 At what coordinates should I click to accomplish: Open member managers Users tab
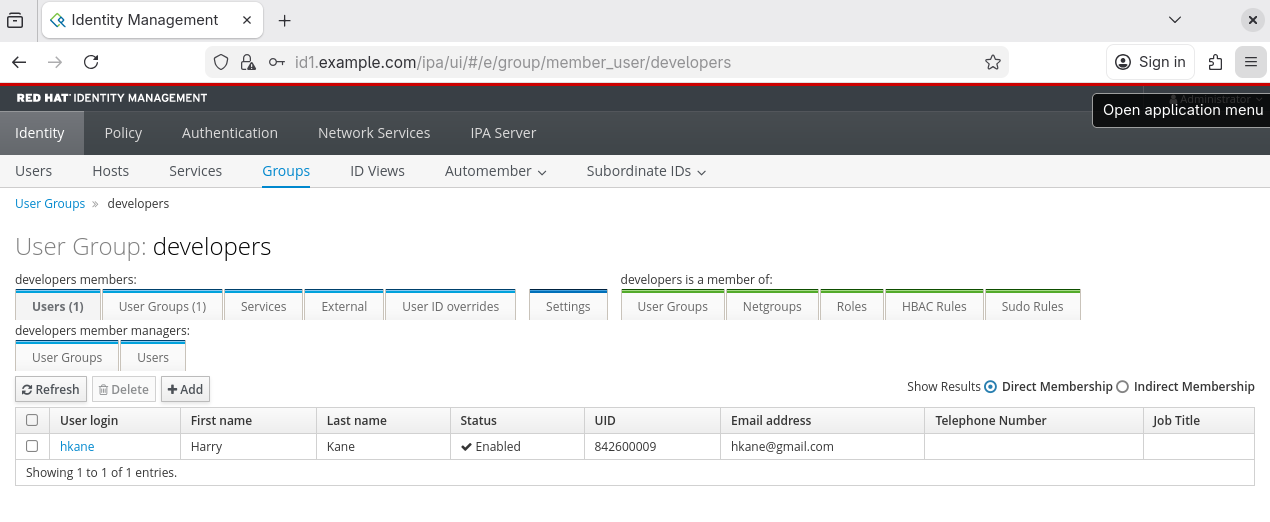click(x=153, y=357)
